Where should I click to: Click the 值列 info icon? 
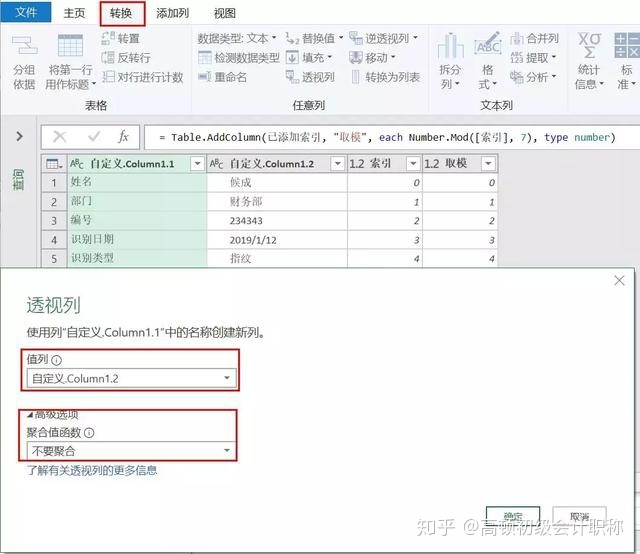point(57,360)
